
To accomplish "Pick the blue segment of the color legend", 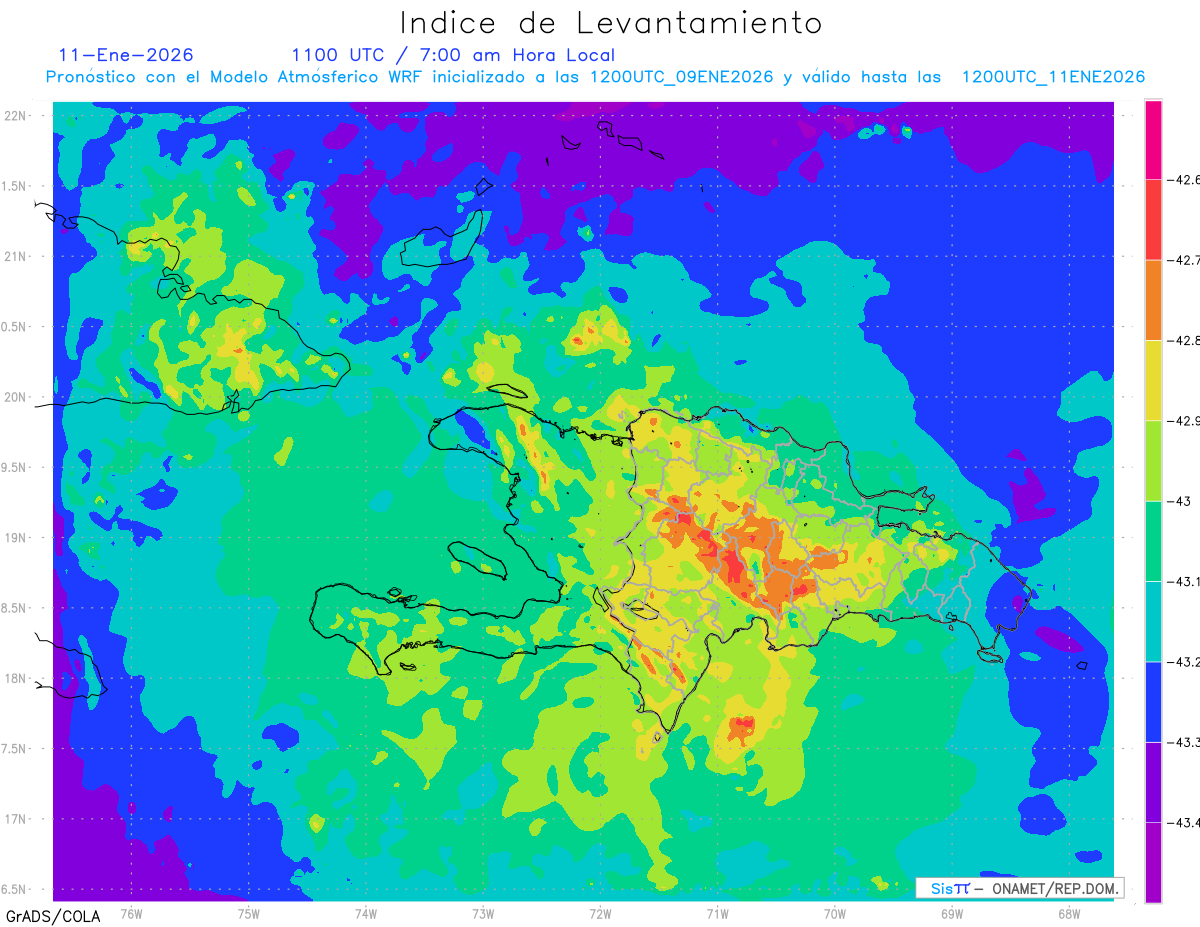I will pyautogui.click(x=1153, y=701).
